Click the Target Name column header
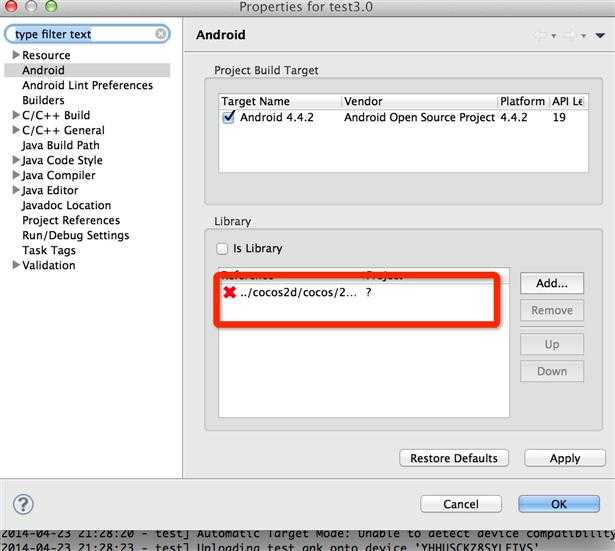This screenshot has width=615, height=551. 280,101
